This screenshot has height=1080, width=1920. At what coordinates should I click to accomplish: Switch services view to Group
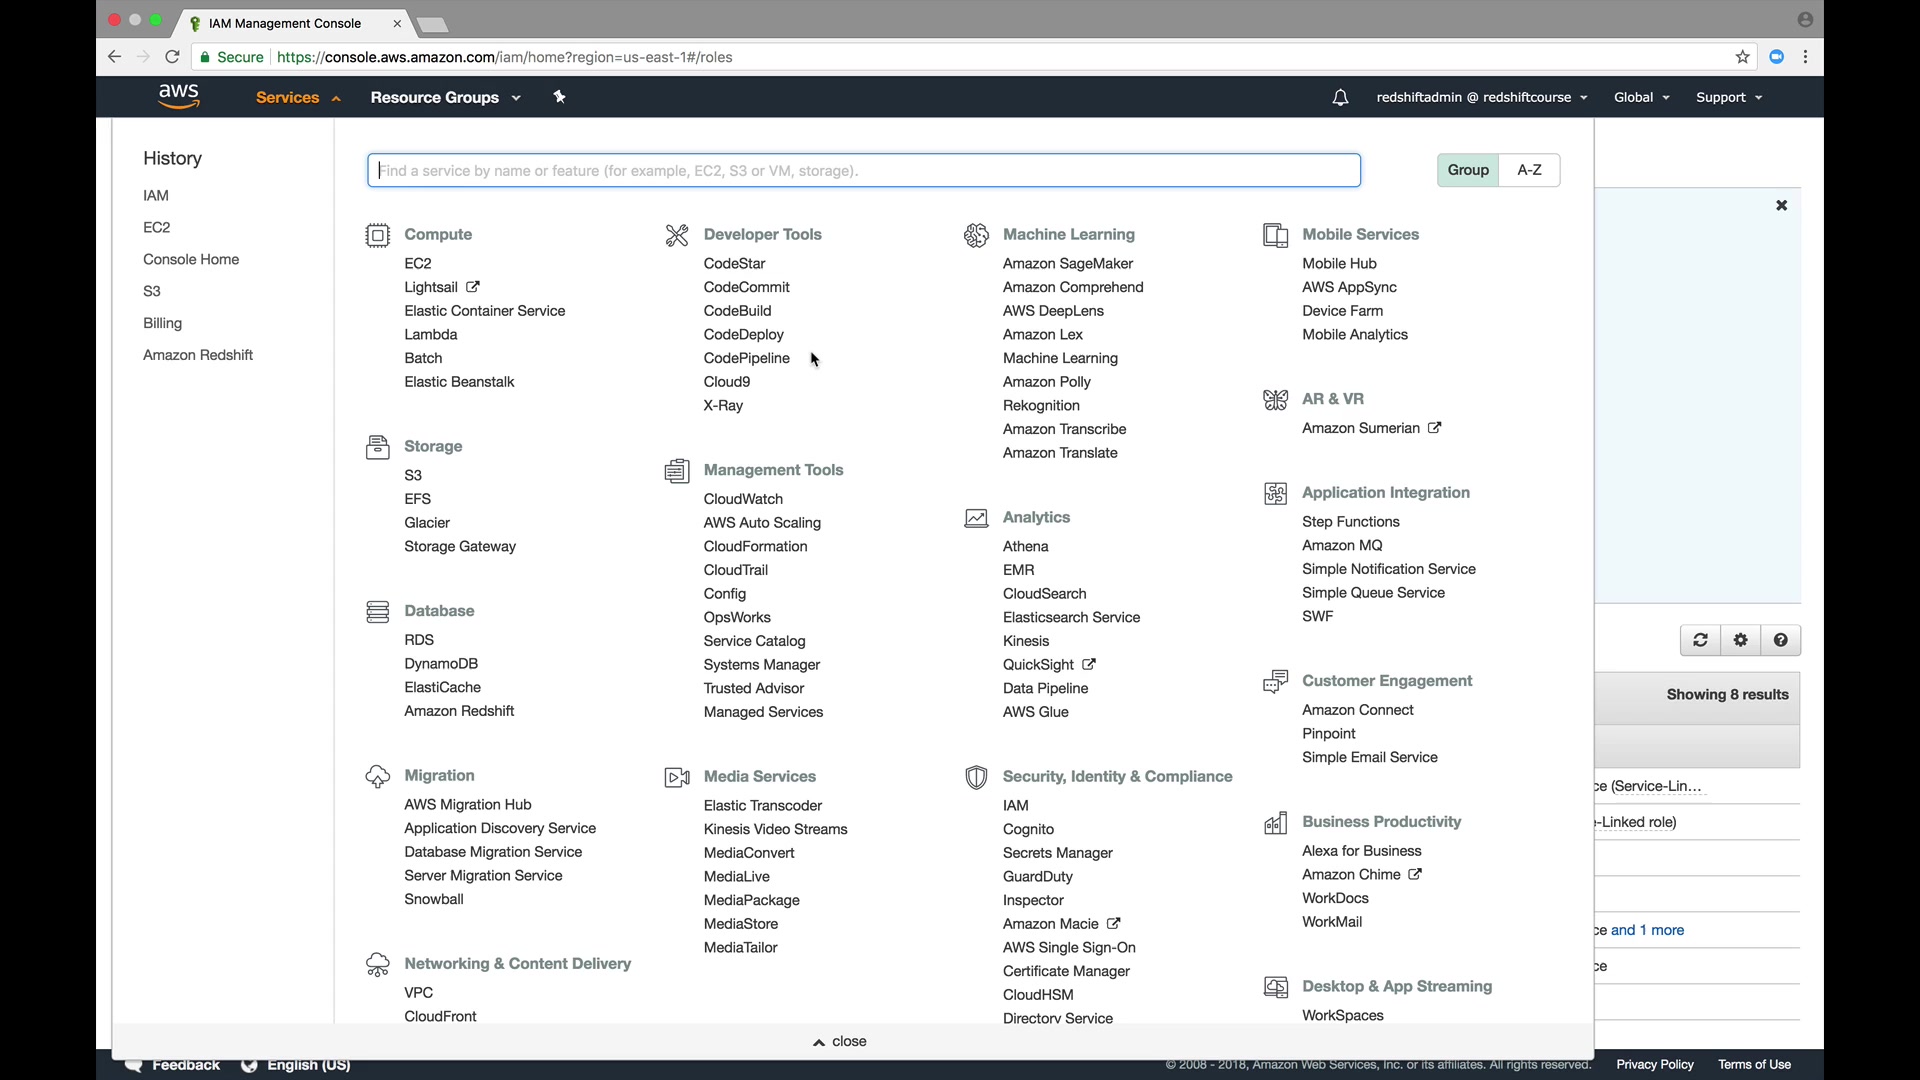[x=1467, y=170]
